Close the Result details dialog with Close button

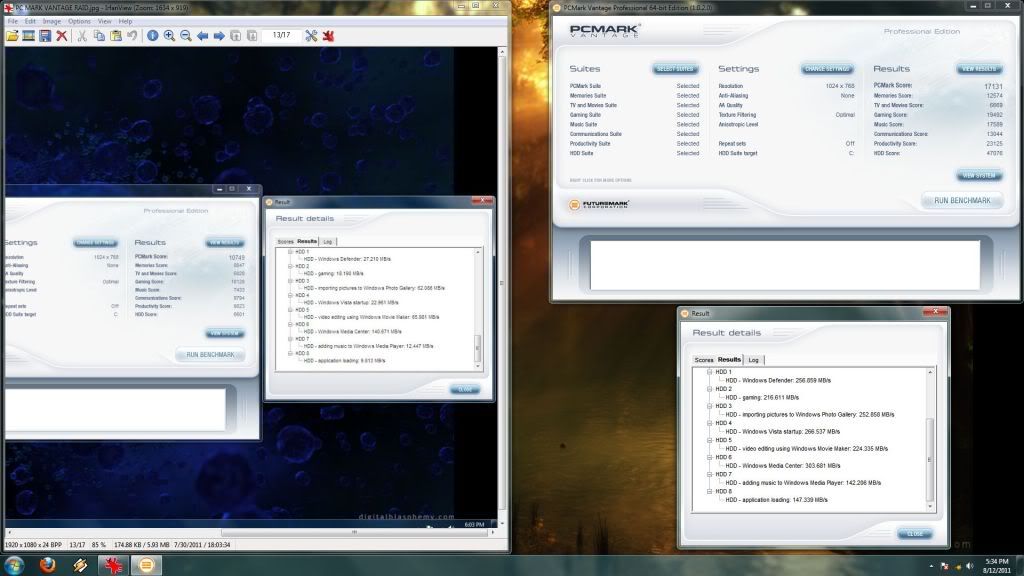point(914,534)
